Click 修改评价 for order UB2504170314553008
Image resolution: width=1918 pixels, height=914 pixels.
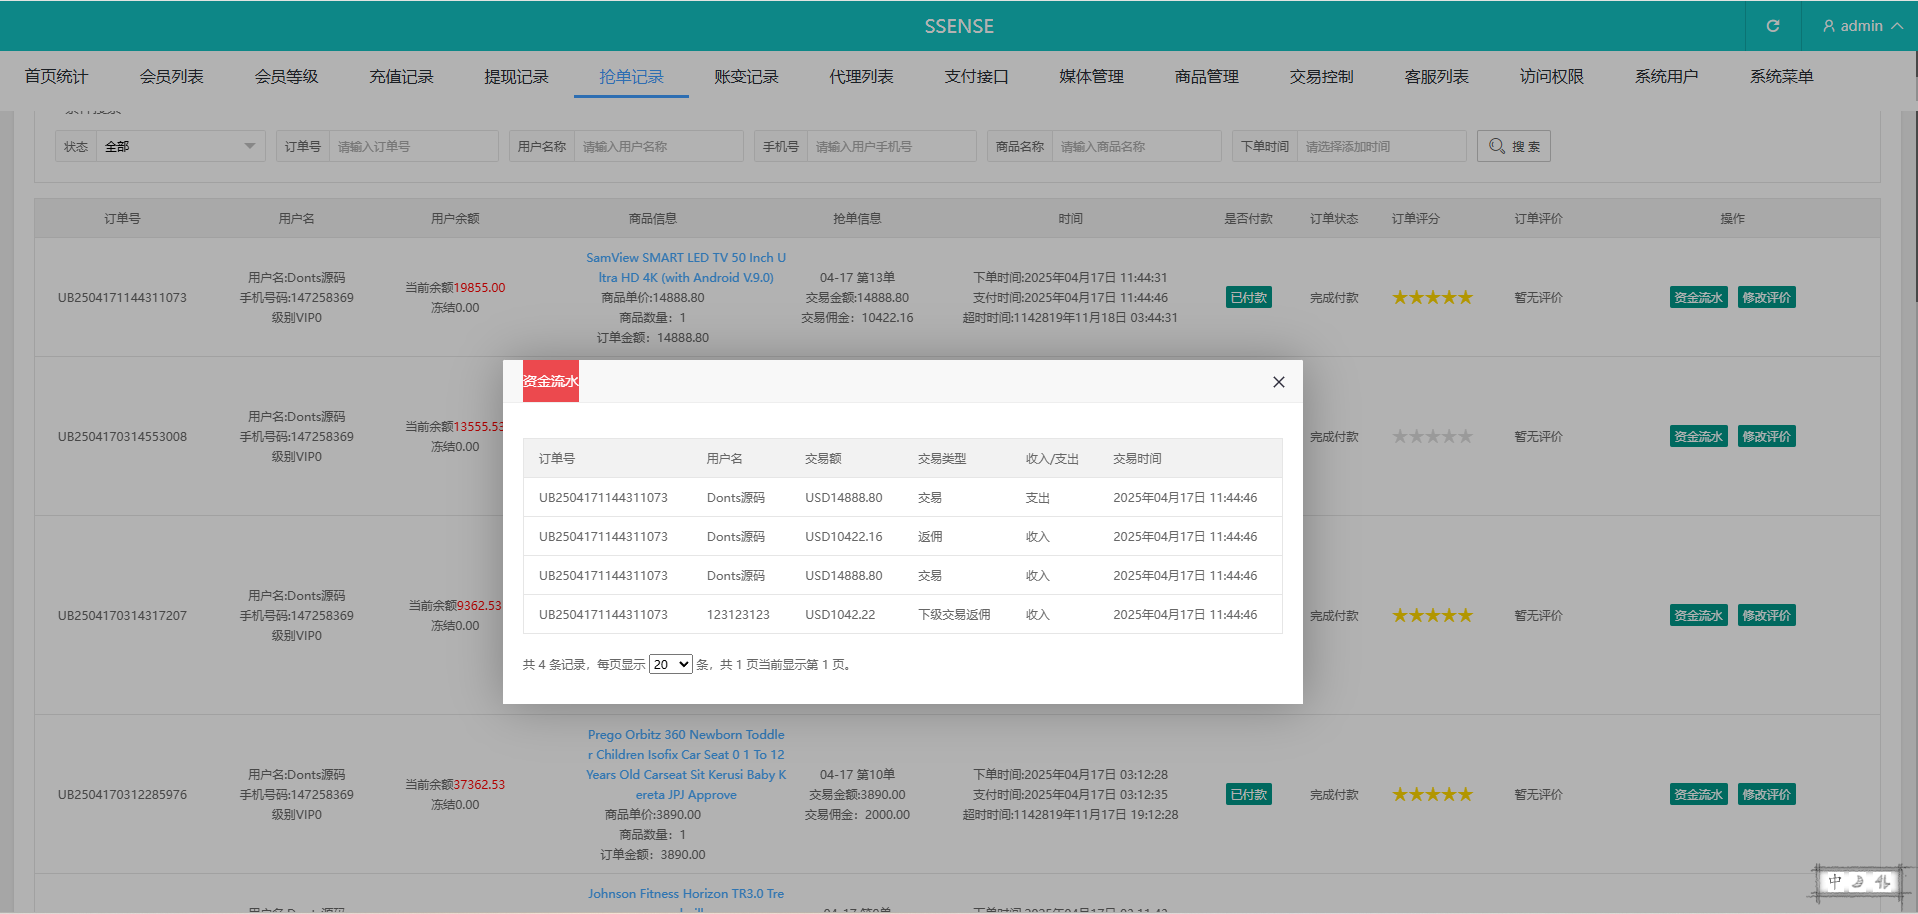(x=1766, y=436)
